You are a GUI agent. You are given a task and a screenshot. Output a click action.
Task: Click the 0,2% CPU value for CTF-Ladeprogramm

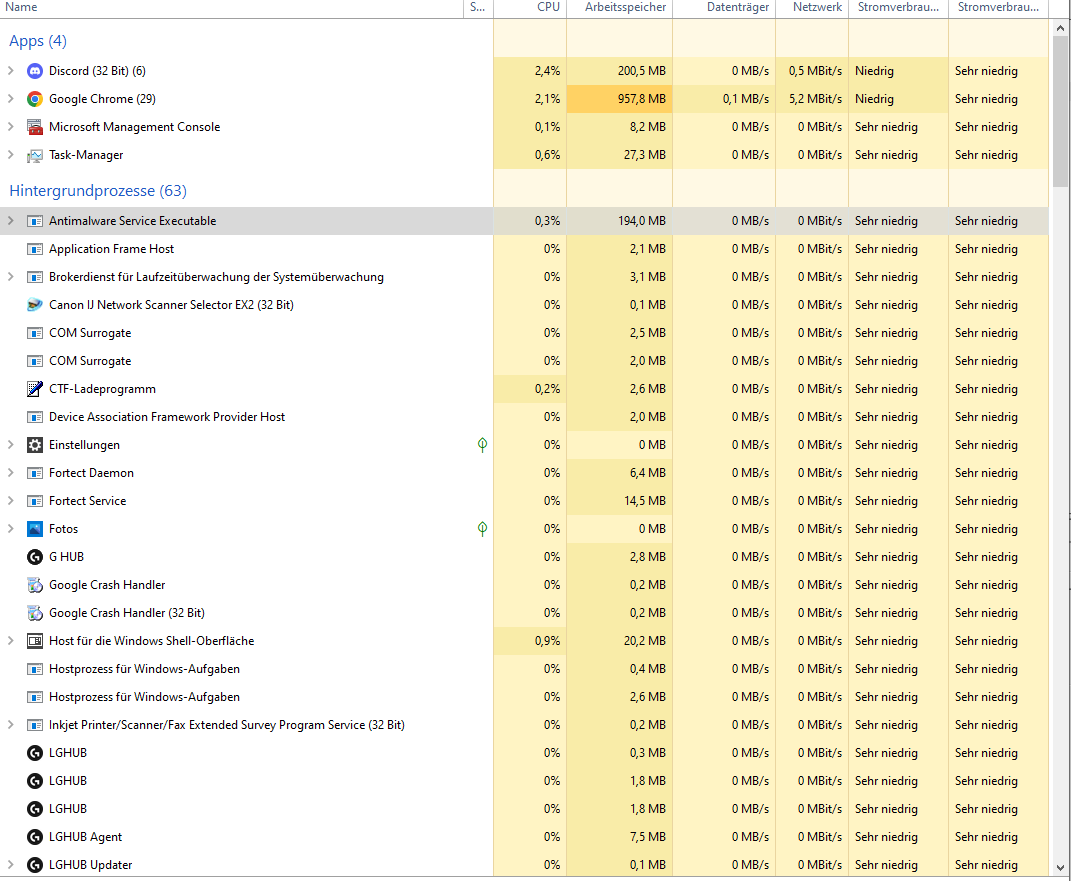tap(547, 389)
